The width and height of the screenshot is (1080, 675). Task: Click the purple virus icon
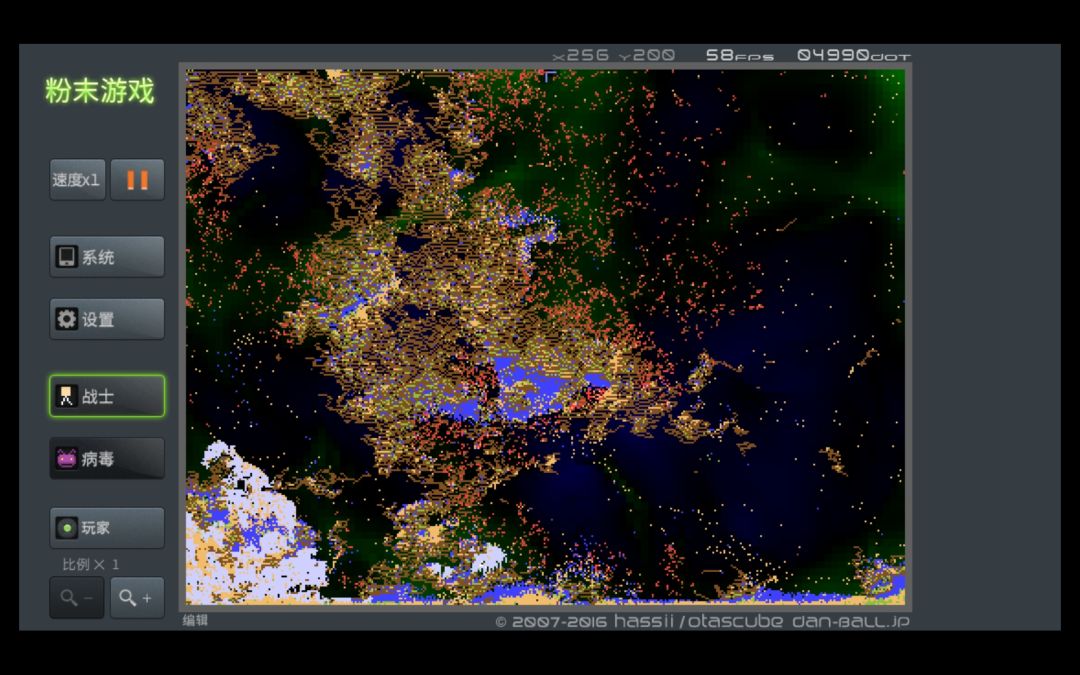click(x=67, y=458)
